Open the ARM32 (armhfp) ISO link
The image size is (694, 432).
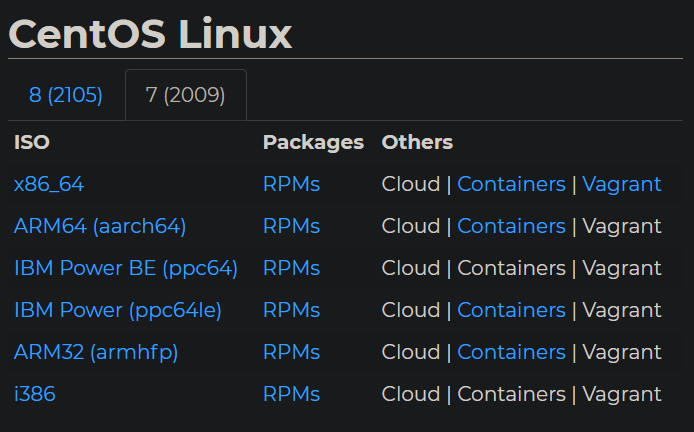96,352
